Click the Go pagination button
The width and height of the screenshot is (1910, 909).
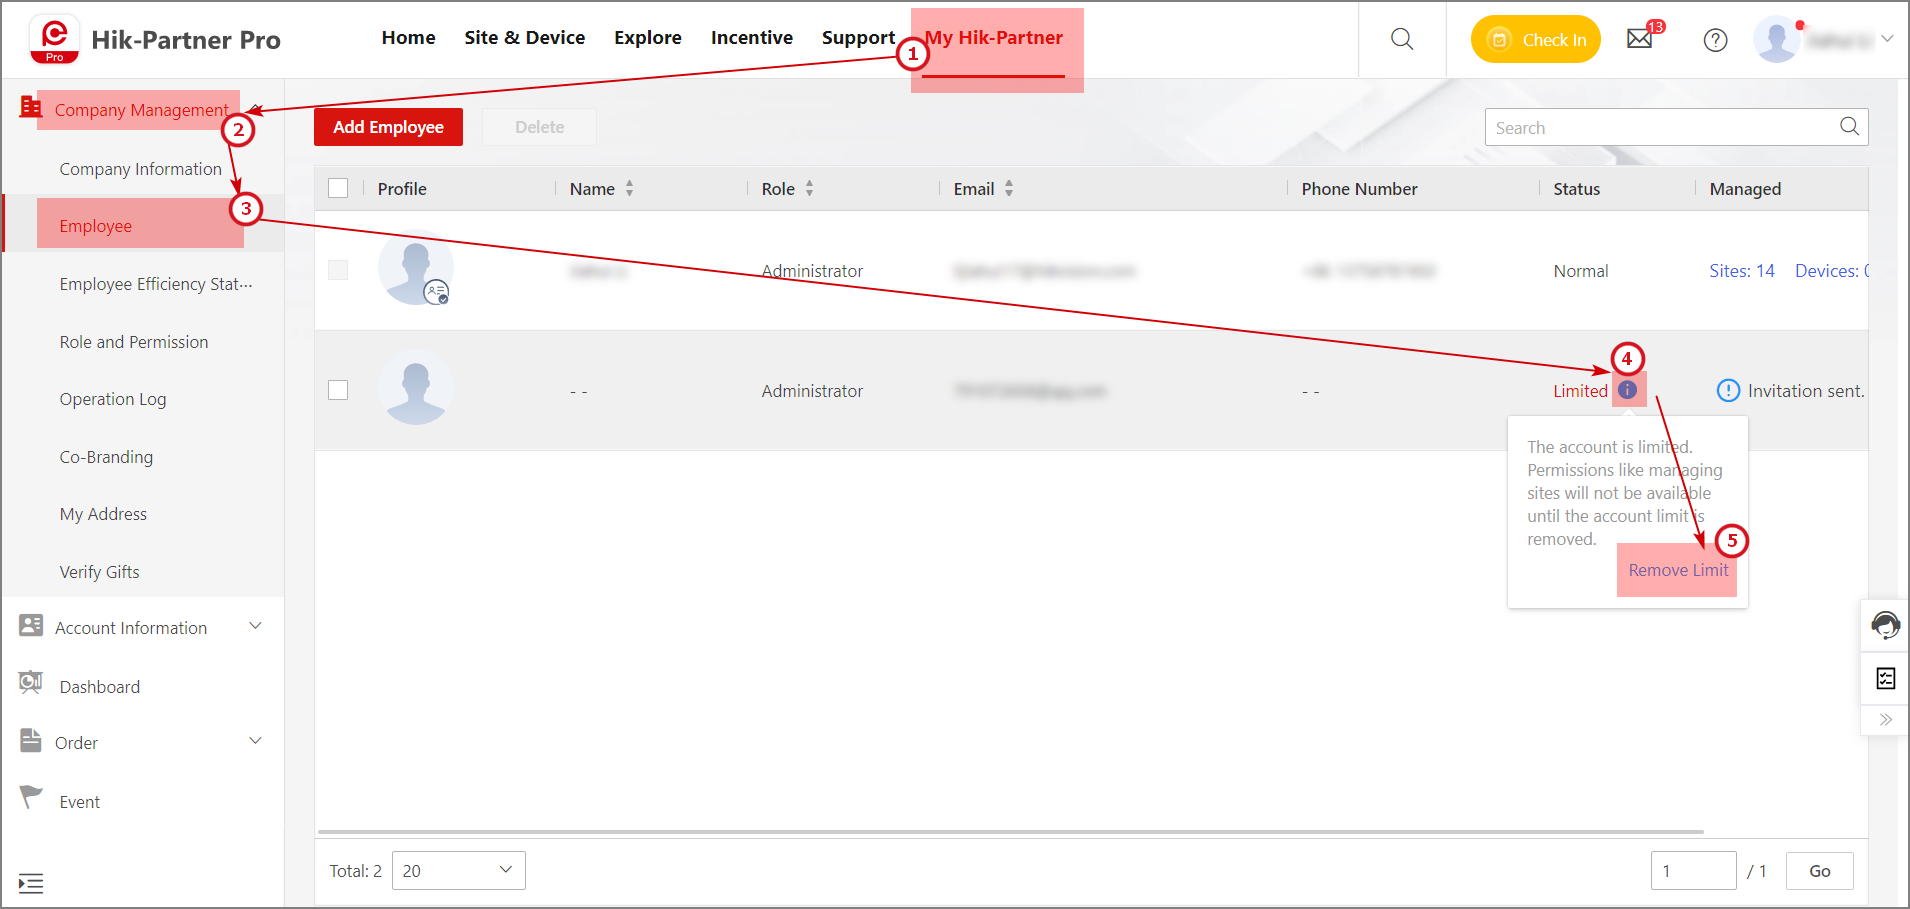pyautogui.click(x=1820, y=871)
